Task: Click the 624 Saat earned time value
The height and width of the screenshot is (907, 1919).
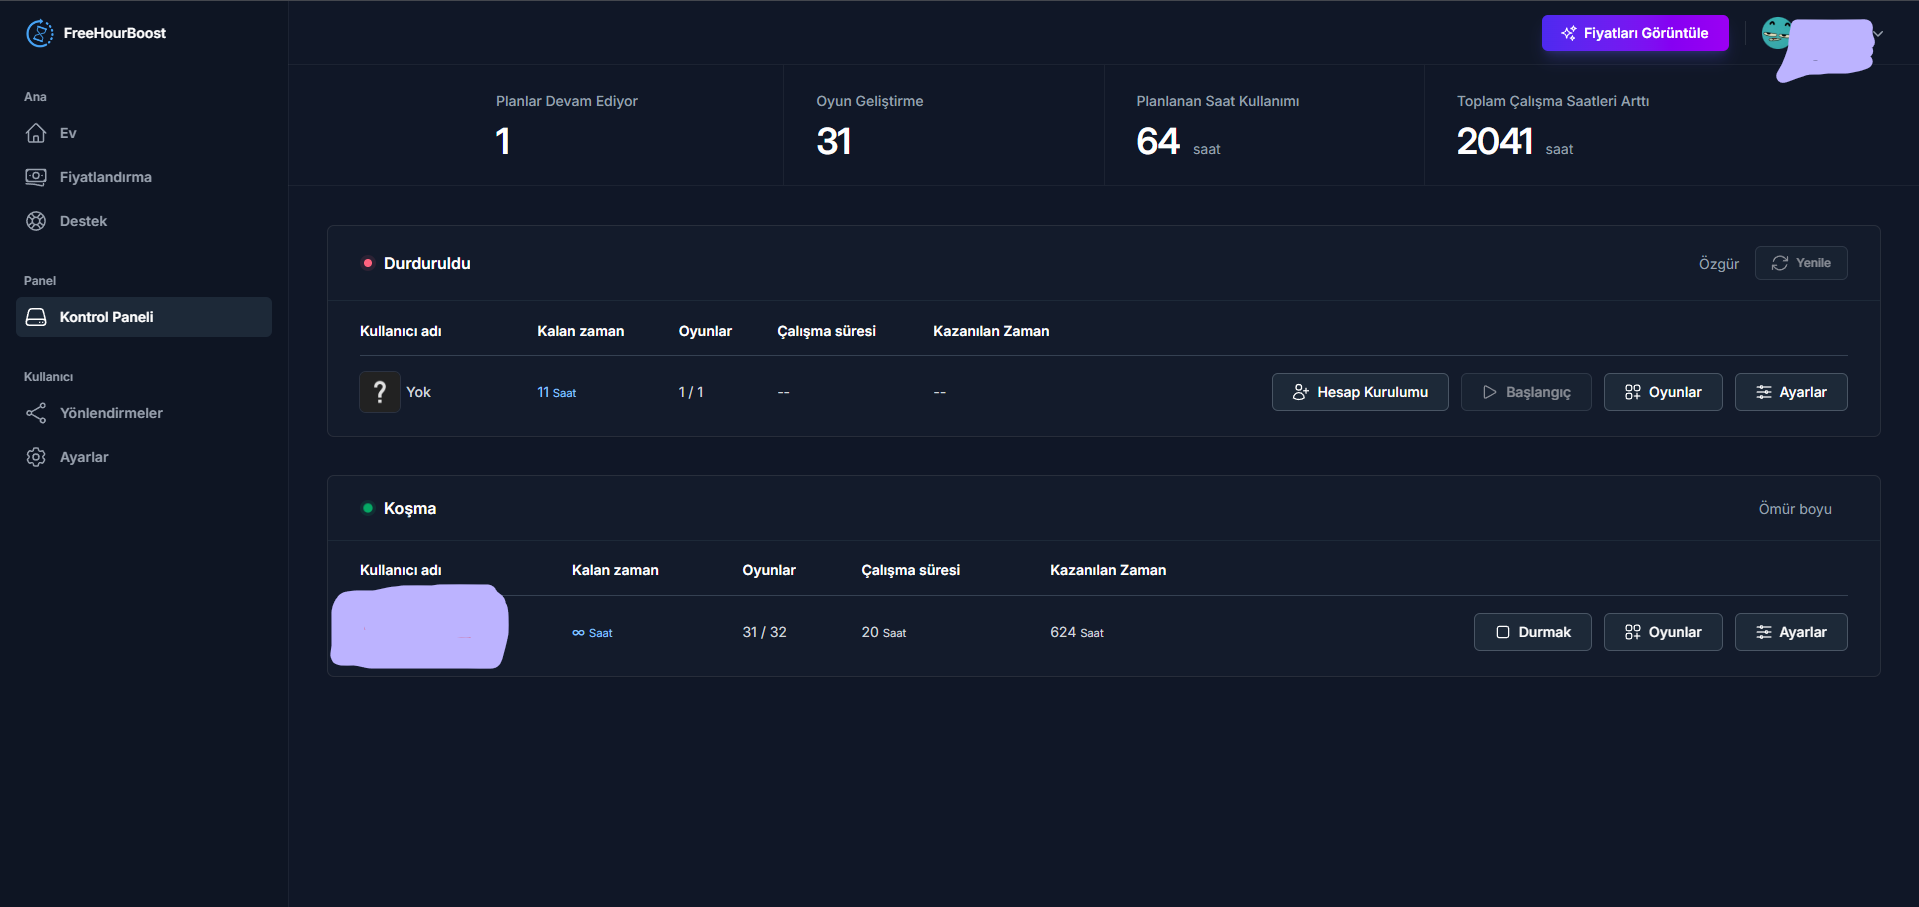Action: [1077, 632]
